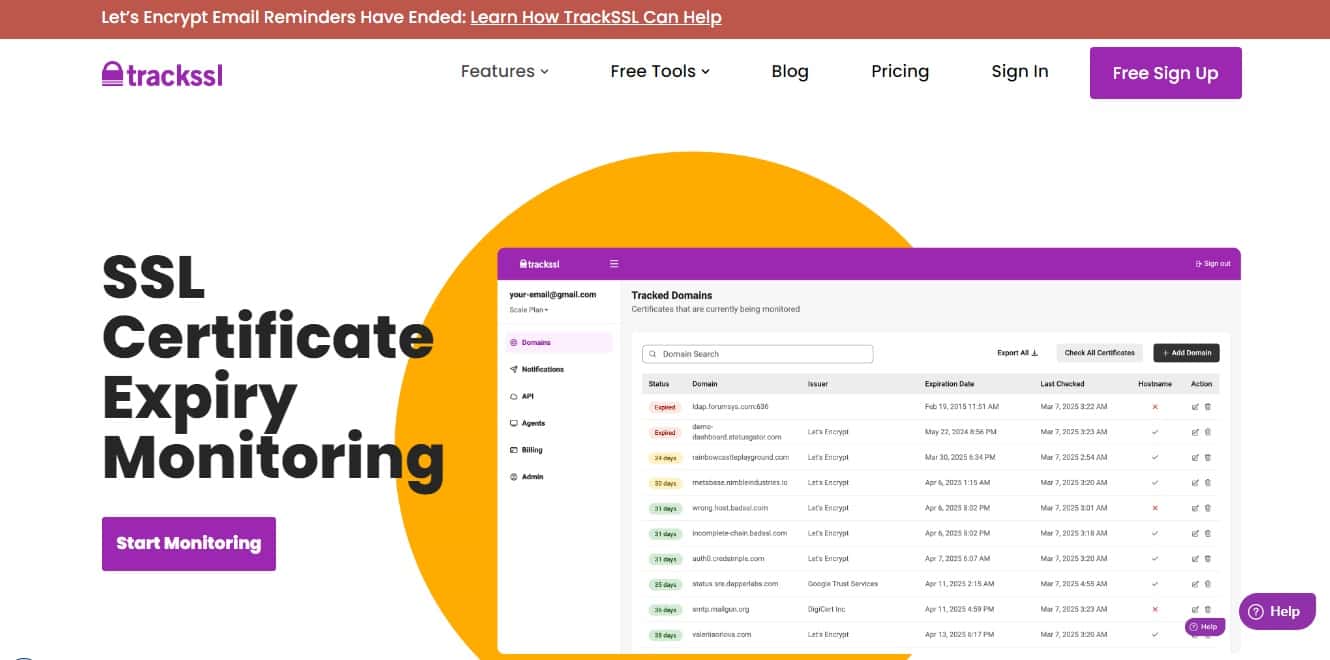Screen dimensions: 1330x660
Task: Click the Sign out icon in the dashboard
Action: pyautogui.click(x=1199, y=264)
